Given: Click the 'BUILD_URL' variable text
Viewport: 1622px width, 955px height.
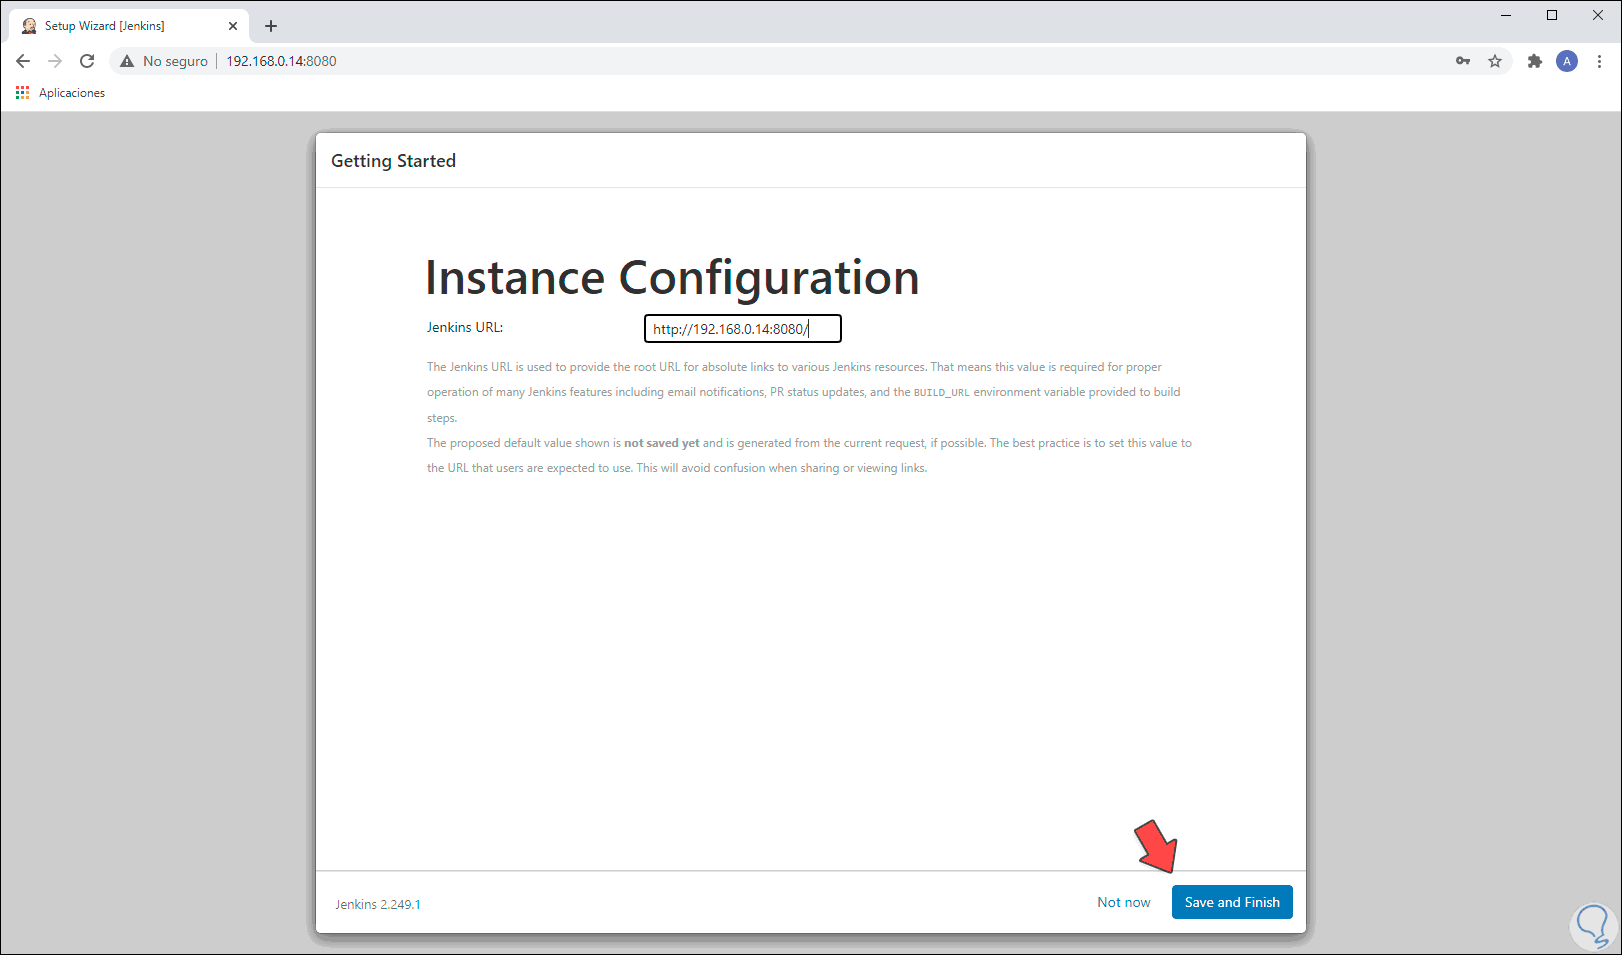Looking at the screenshot, I should pos(941,393).
